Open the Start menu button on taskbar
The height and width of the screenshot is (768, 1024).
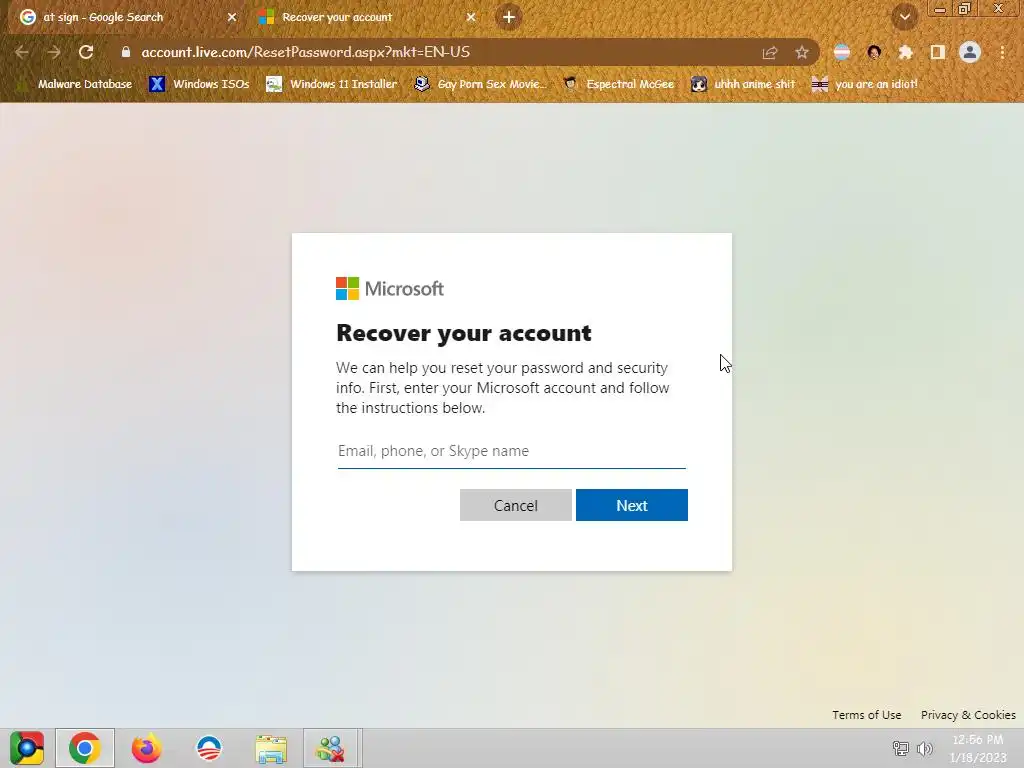(27, 748)
